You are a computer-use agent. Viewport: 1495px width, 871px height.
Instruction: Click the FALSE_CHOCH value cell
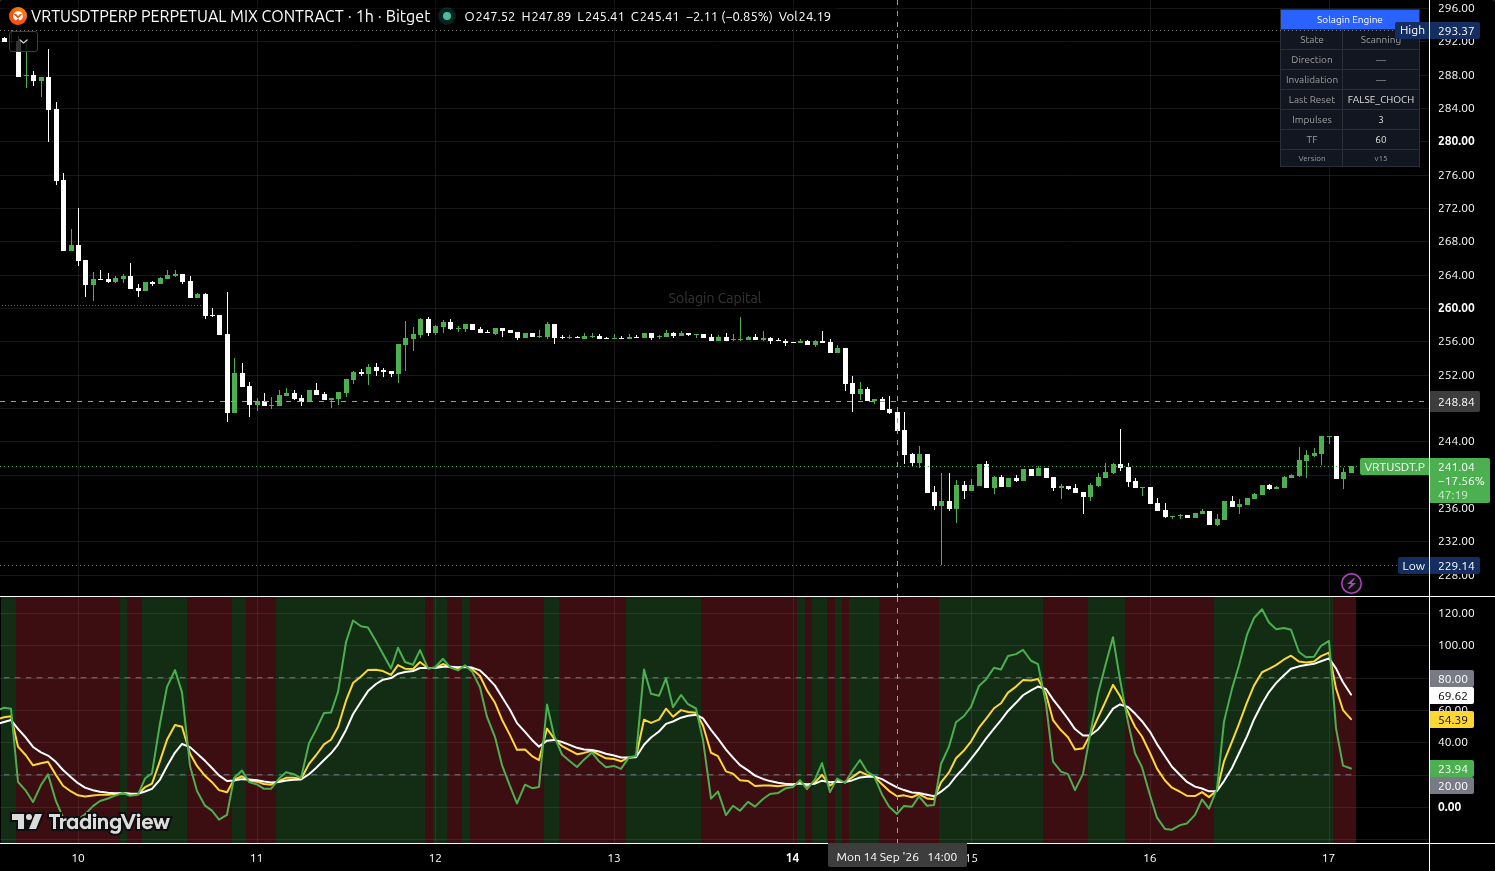pos(1380,100)
